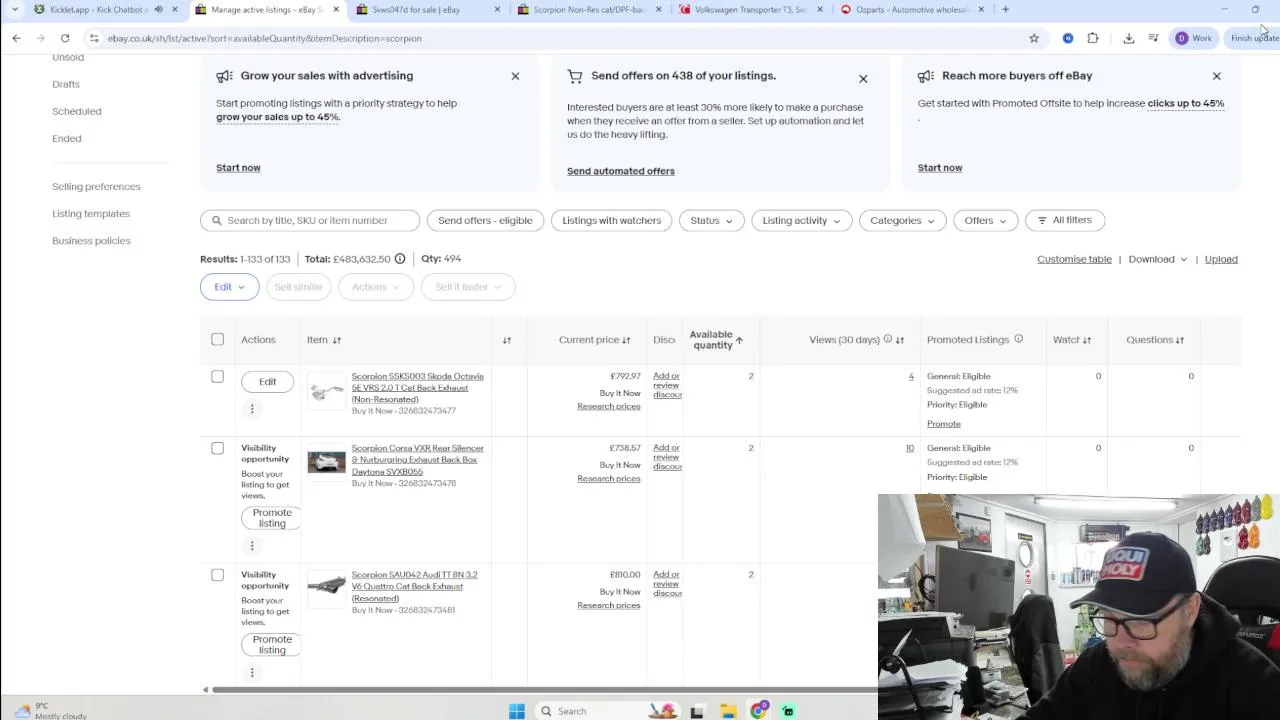This screenshot has height=720, width=1280.
Task: Open more actions menu for Audi TT listing
Action: click(x=252, y=673)
